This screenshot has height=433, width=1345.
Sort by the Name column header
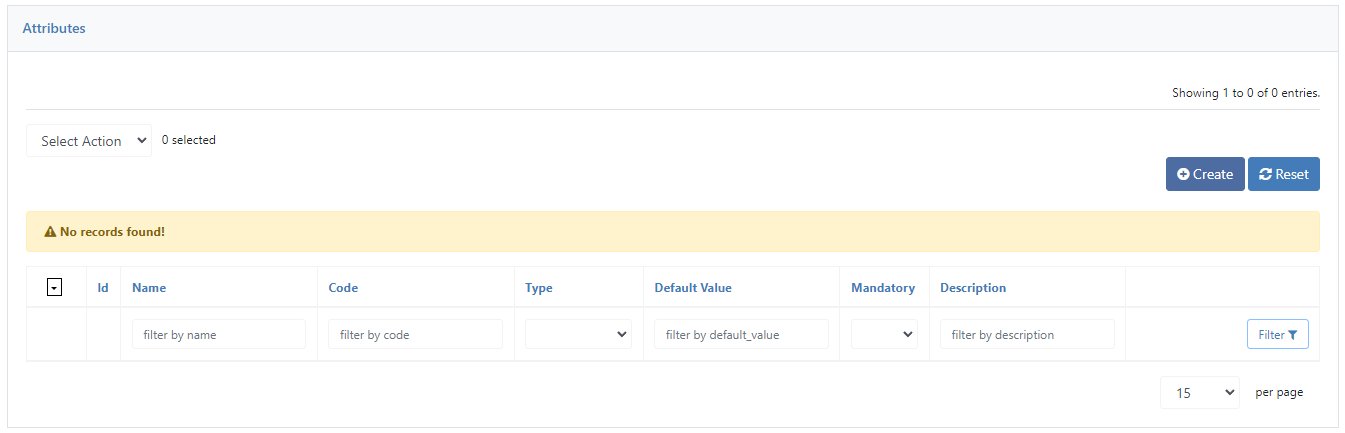click(149, 288)
